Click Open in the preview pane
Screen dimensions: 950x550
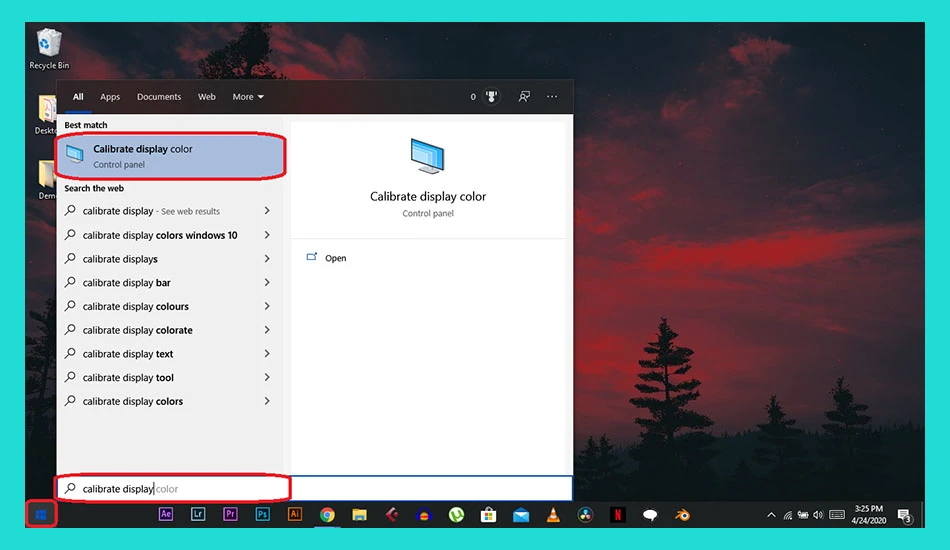[335, 257]
